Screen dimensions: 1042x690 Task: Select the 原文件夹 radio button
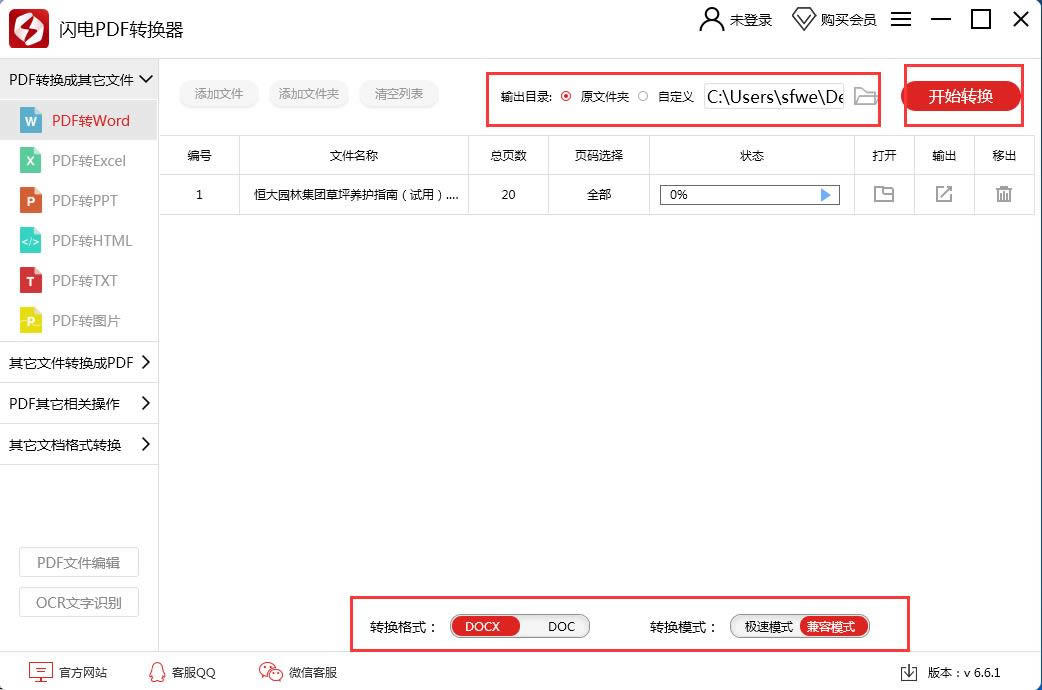pos(566,96)
